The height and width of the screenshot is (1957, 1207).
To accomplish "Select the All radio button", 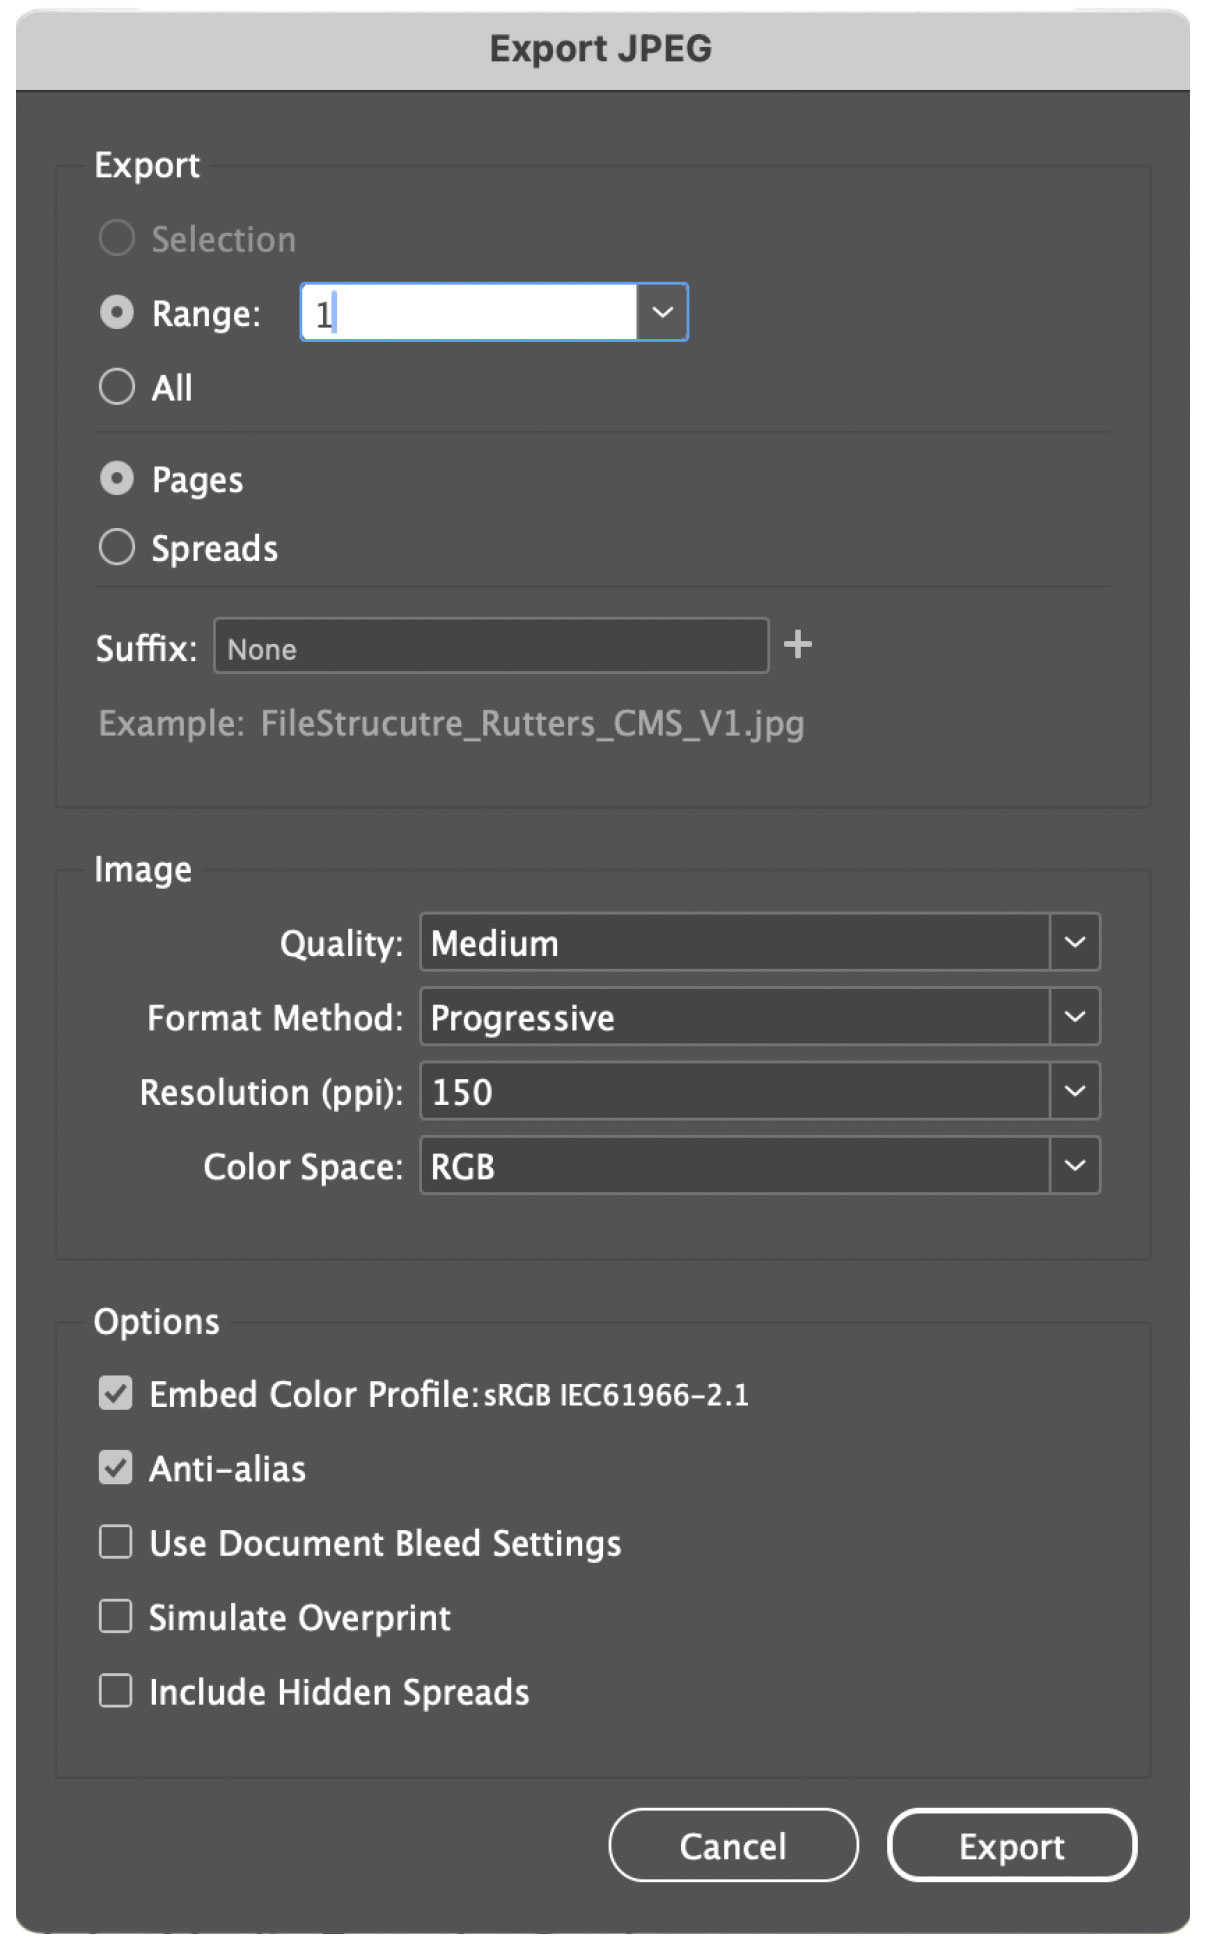I will click(117, 387).
